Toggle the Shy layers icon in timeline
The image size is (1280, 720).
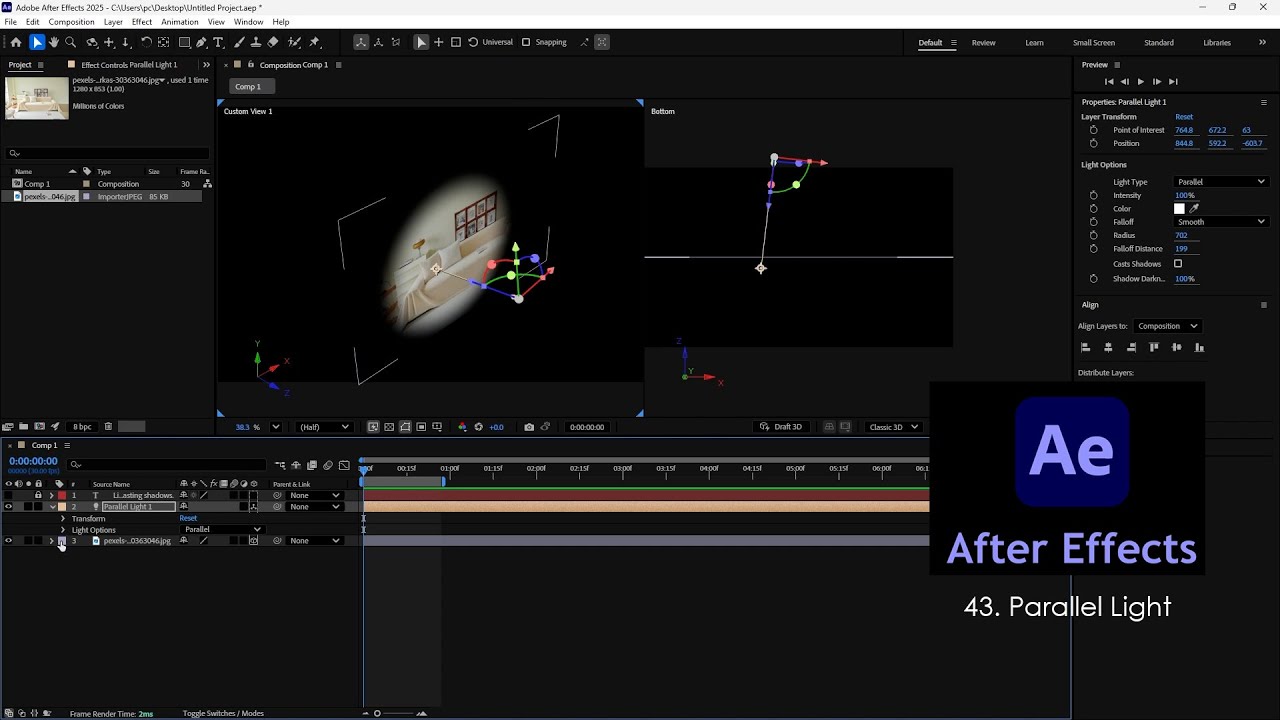(296, 465)
